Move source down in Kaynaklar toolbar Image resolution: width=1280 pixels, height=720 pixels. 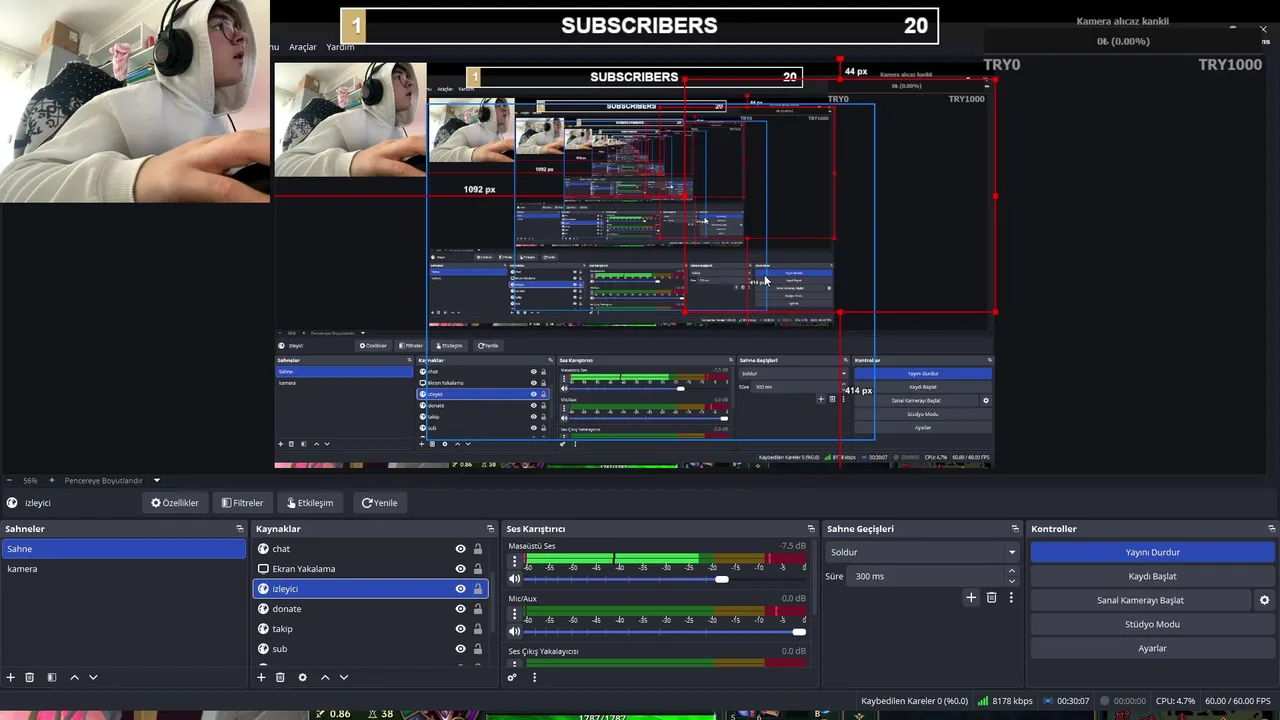(344, 677)
